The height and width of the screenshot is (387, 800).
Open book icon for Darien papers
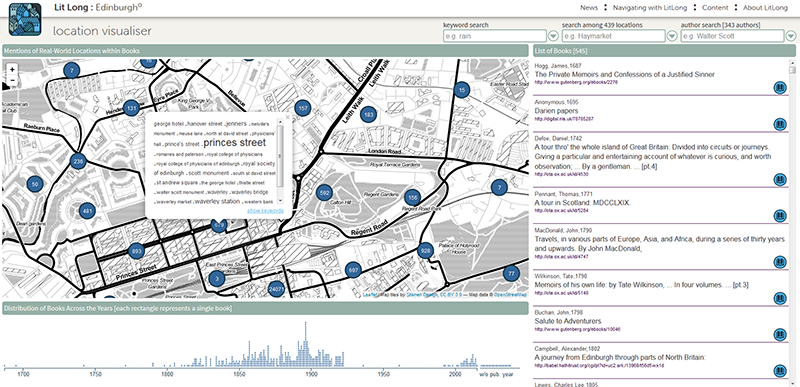780,124
